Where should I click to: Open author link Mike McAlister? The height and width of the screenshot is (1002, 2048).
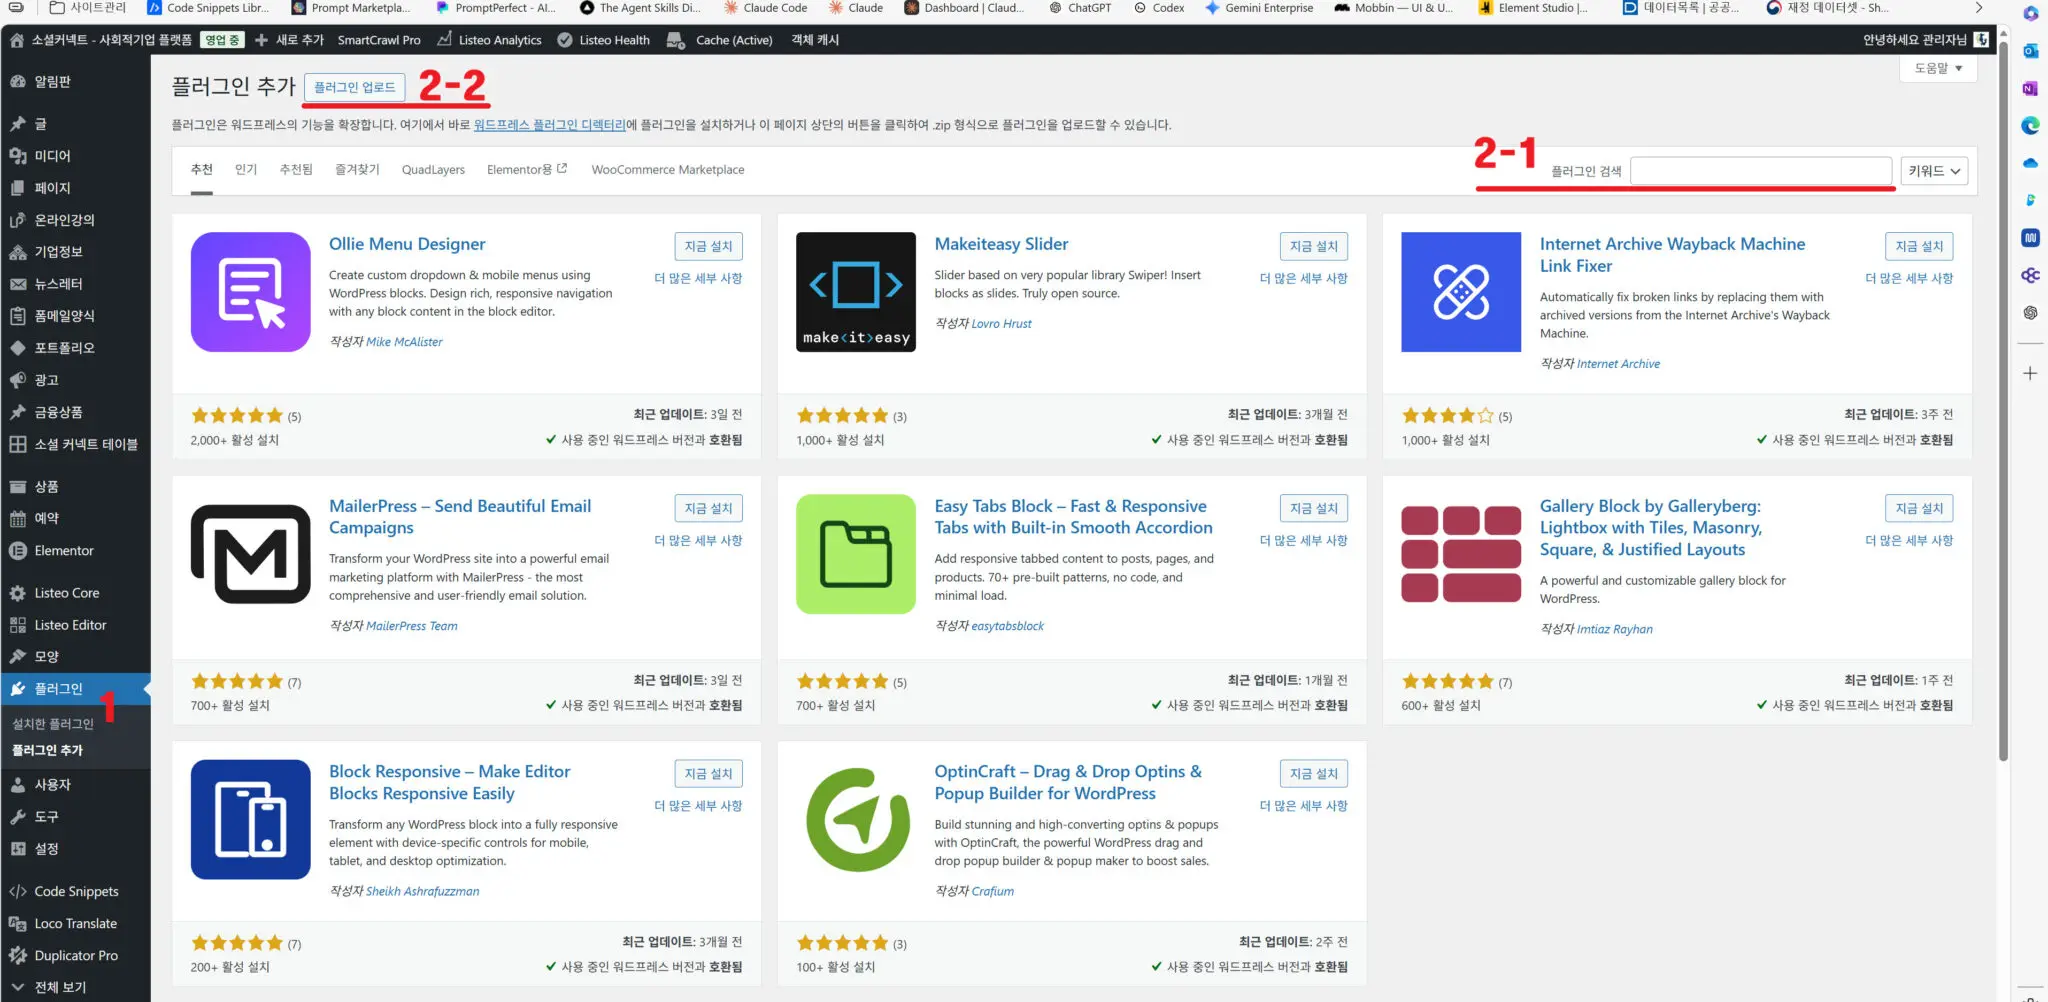pos(404,342)
